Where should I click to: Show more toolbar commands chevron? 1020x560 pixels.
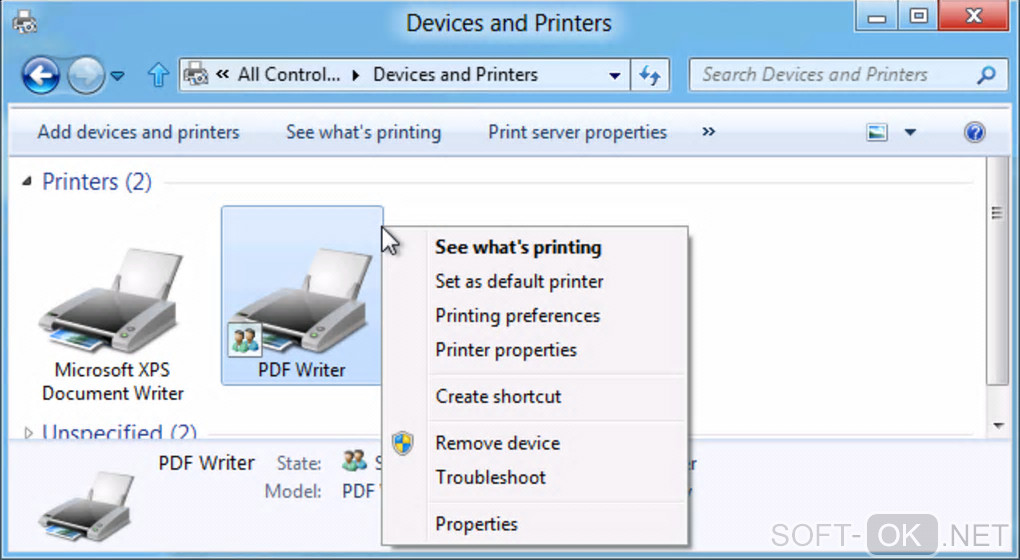click(x=708, y=132)
